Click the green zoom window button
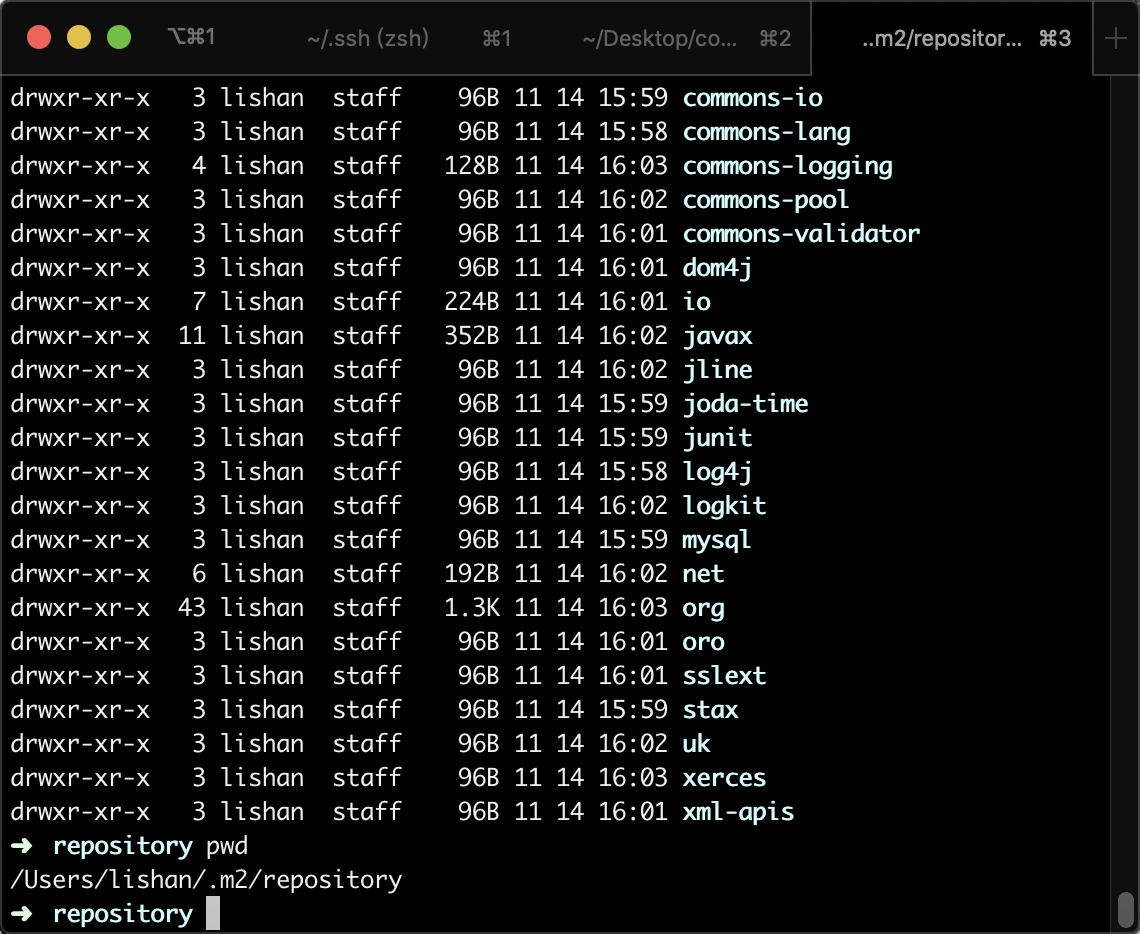Image resolution: width=1140 pixels, height=934 pixels. tap(119, 37)
